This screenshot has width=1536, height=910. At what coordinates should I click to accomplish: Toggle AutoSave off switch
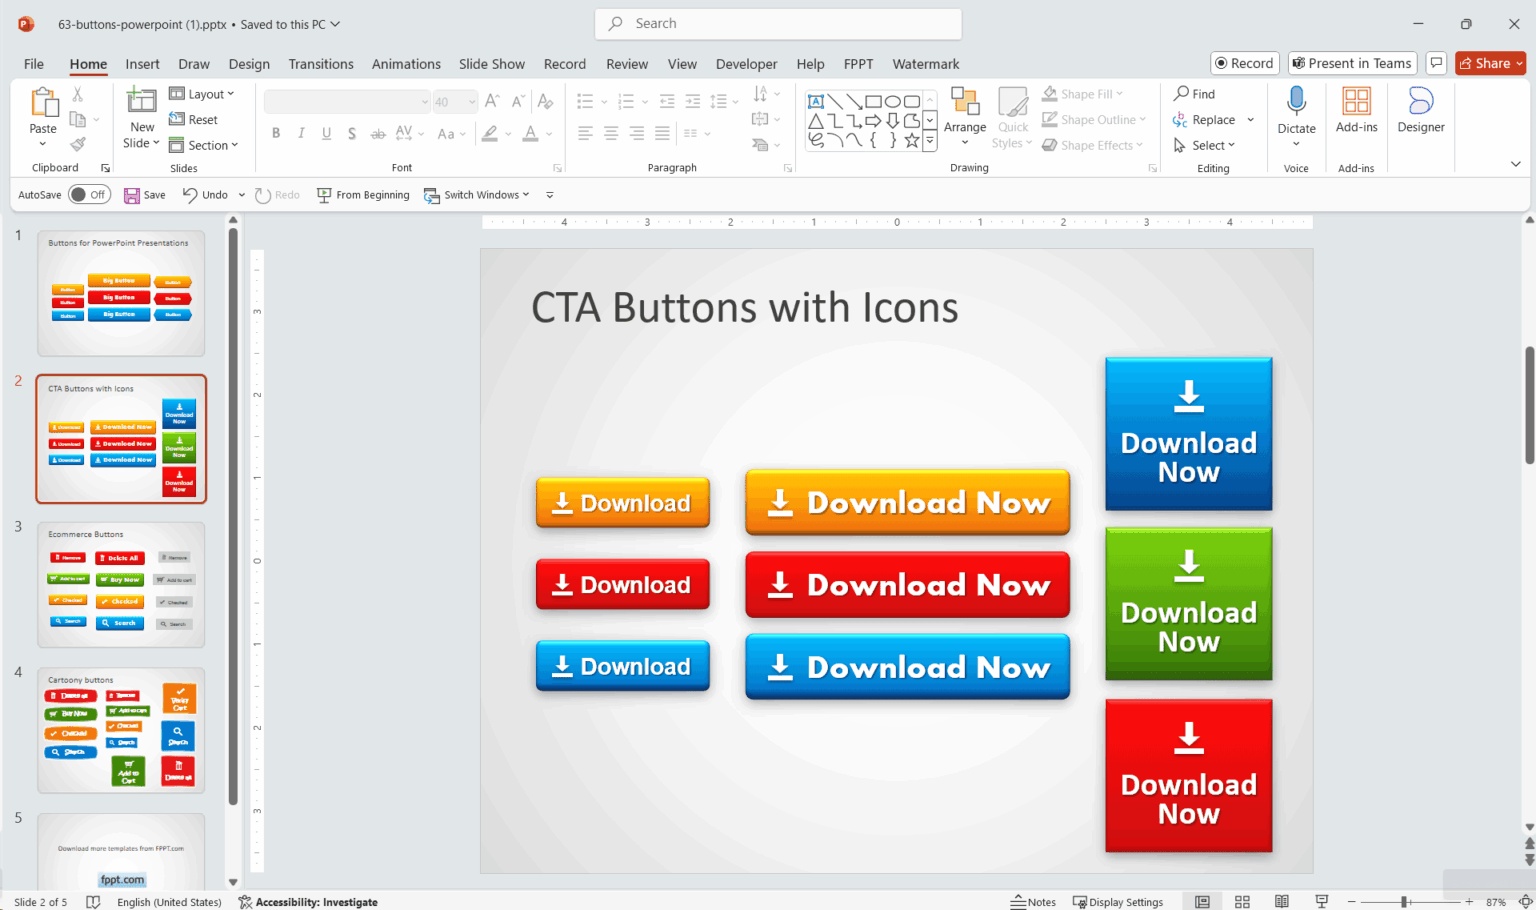click(89, 194)
